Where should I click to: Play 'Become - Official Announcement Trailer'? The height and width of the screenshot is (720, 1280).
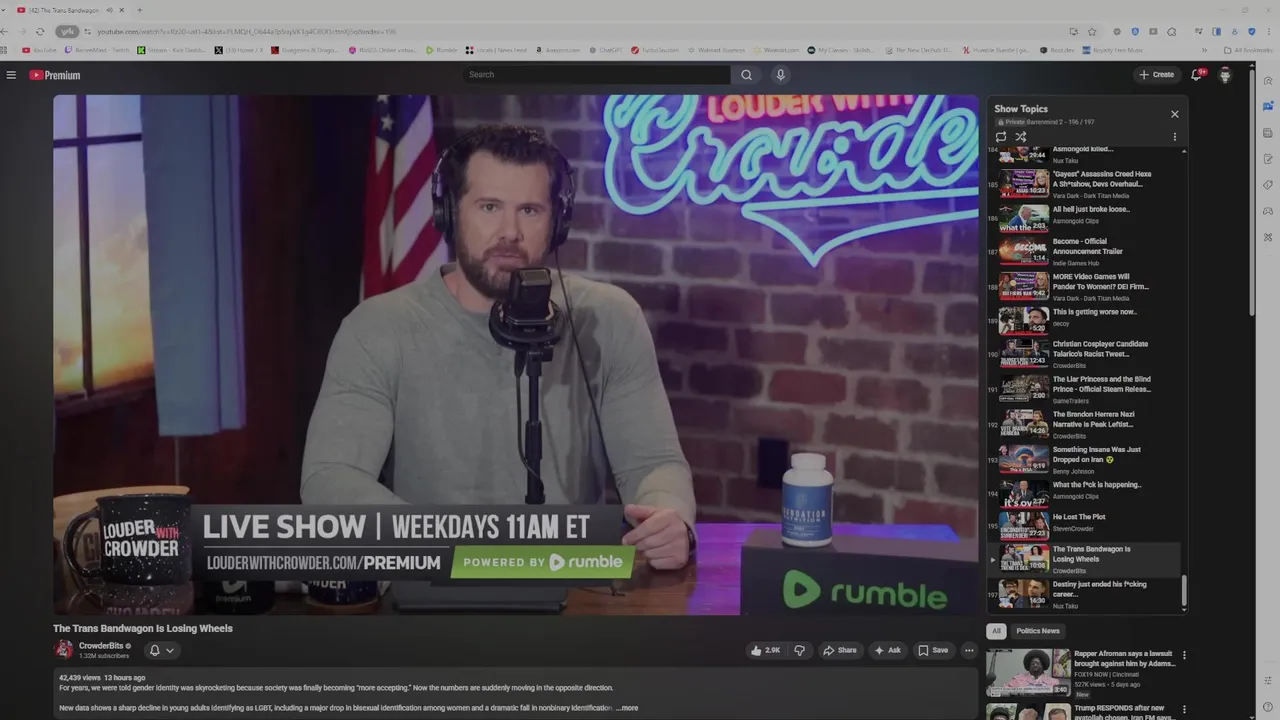coord(1085,251)
